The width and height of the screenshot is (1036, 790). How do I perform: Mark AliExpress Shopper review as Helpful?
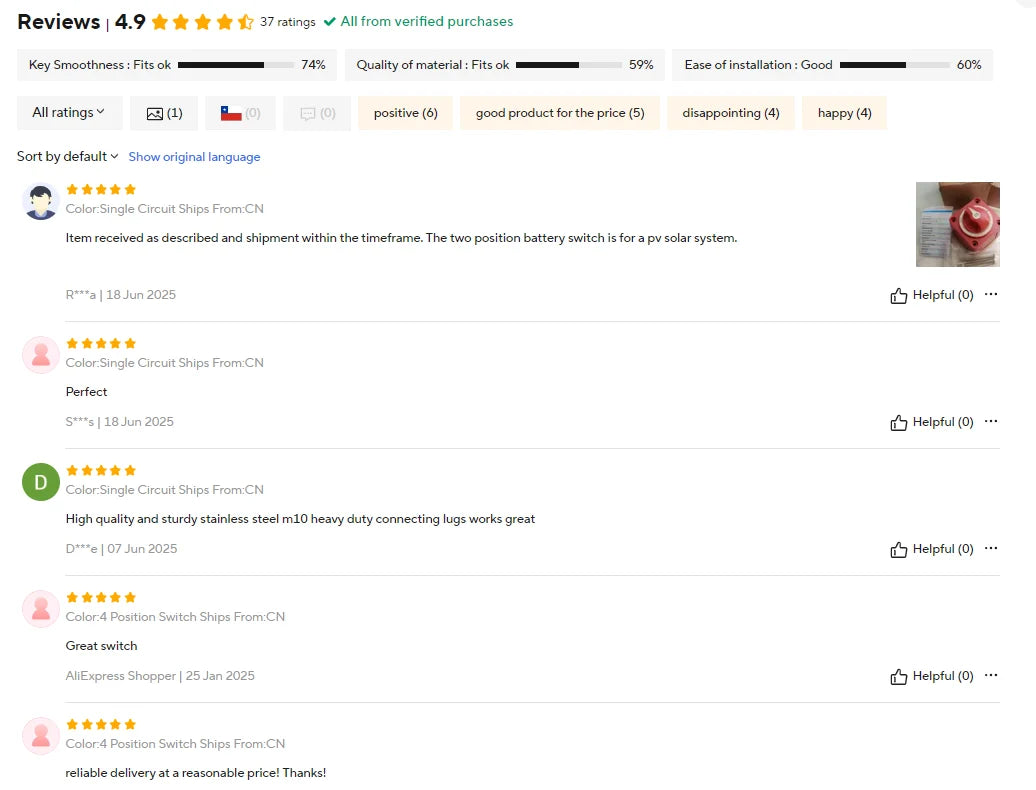(x=931, y=677)
